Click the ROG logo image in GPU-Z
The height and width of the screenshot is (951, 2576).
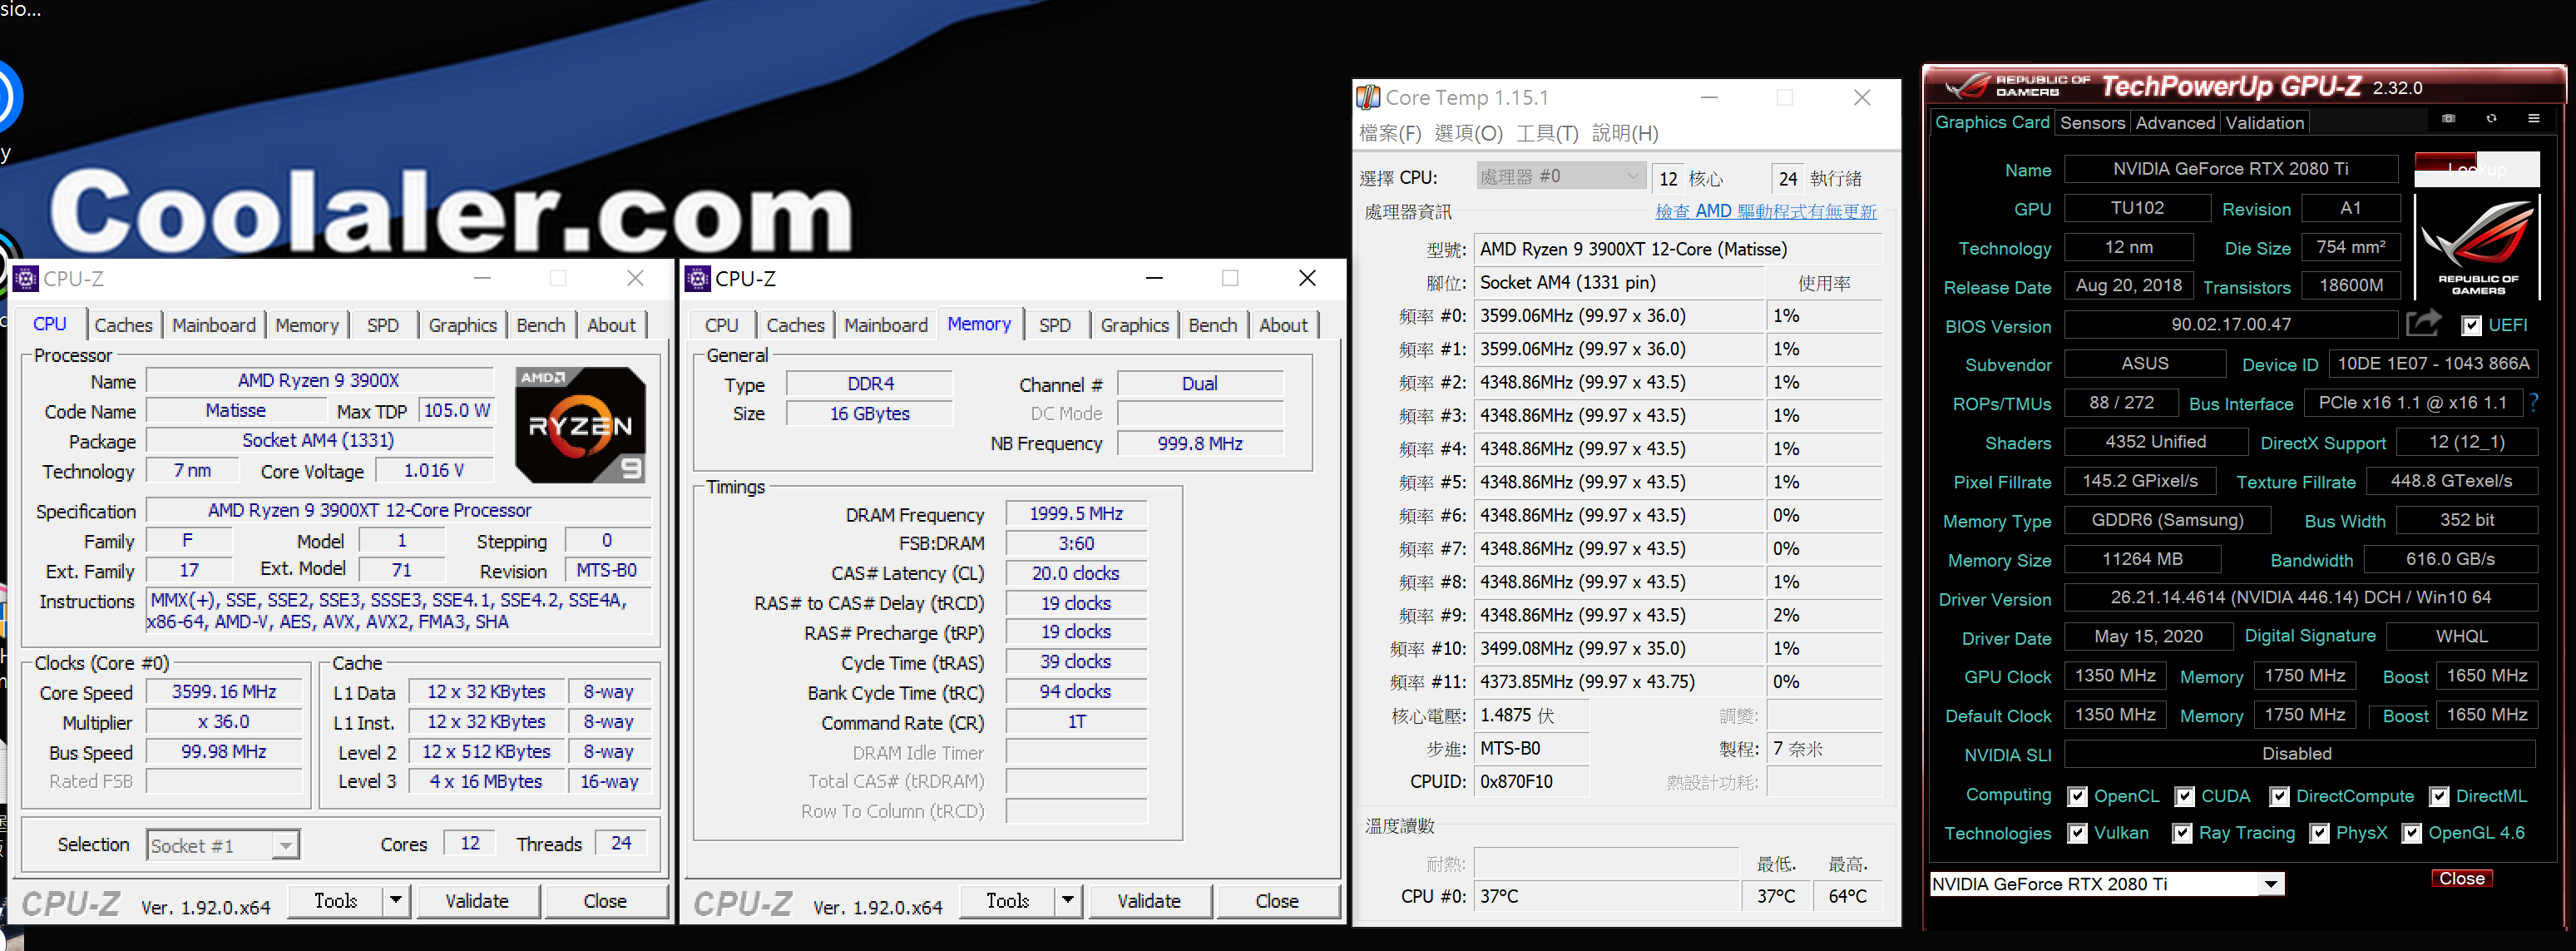[x=2478, y=247]
